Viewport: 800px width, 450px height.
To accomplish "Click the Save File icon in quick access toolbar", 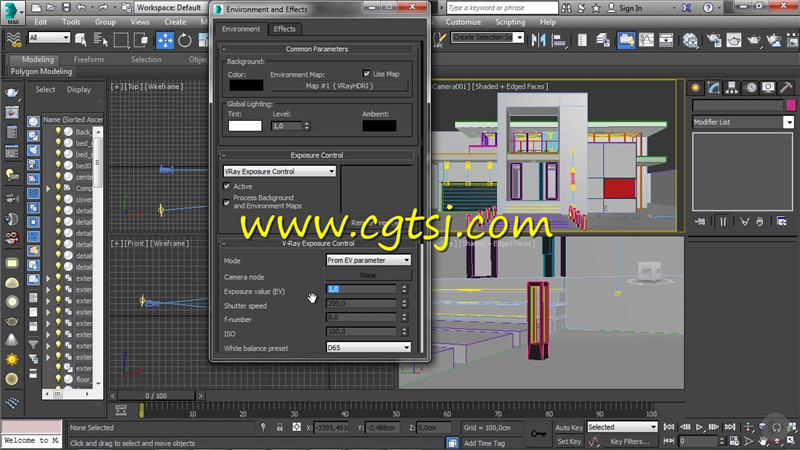I will [66, 8].
